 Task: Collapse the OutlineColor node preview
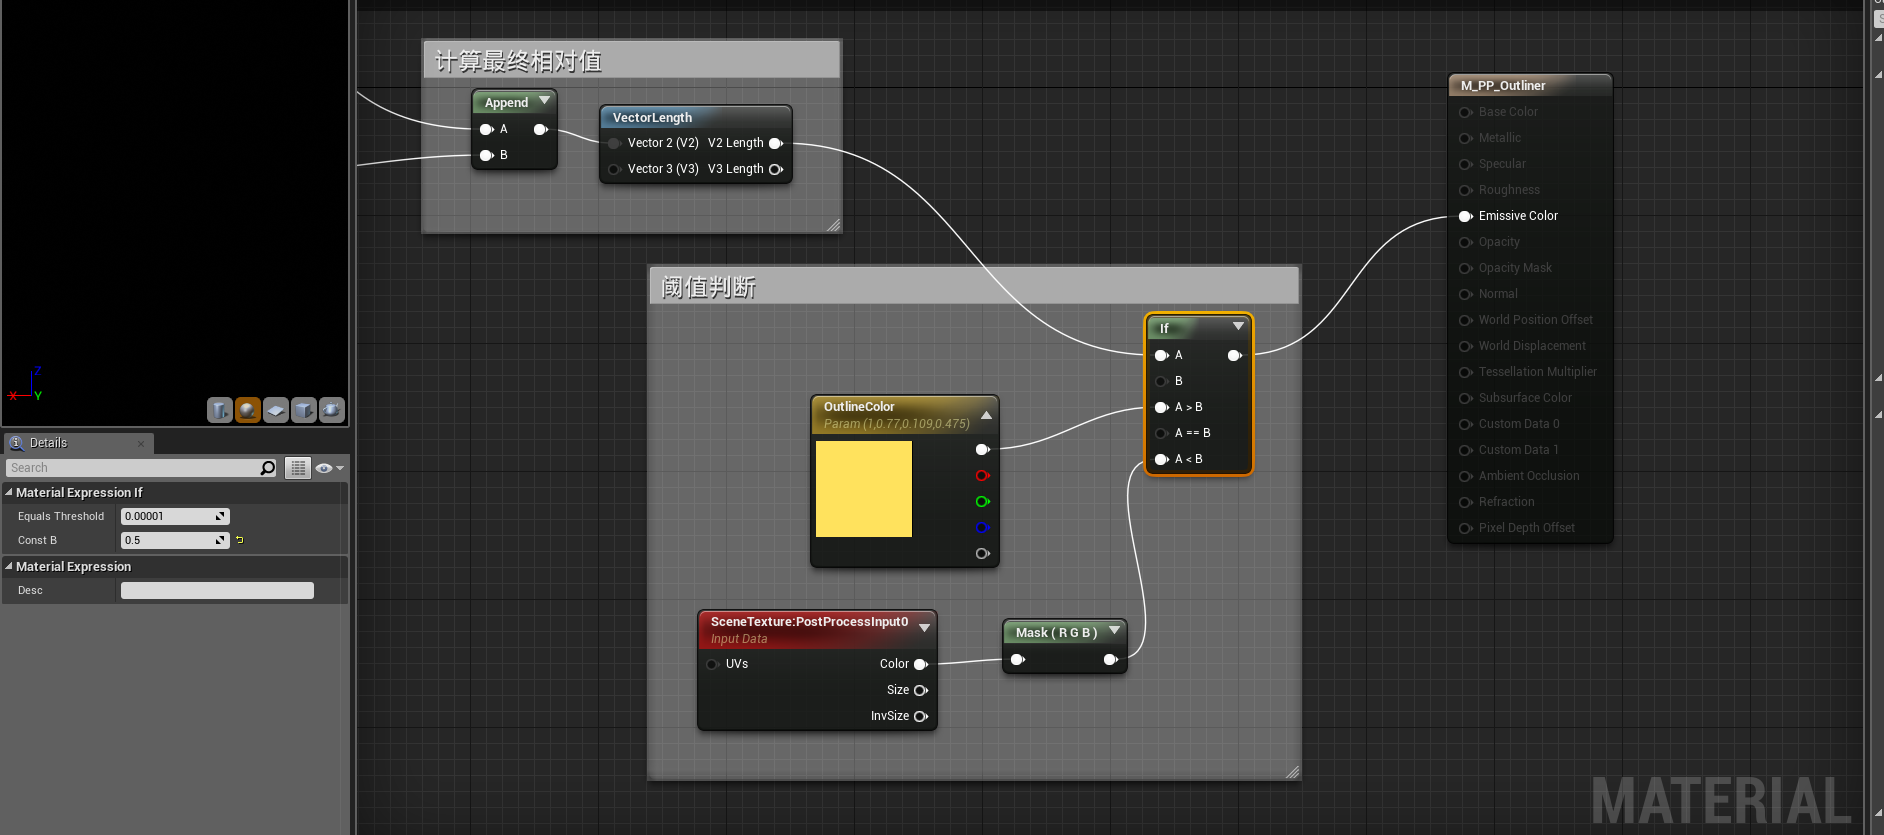tap(986, 414)
